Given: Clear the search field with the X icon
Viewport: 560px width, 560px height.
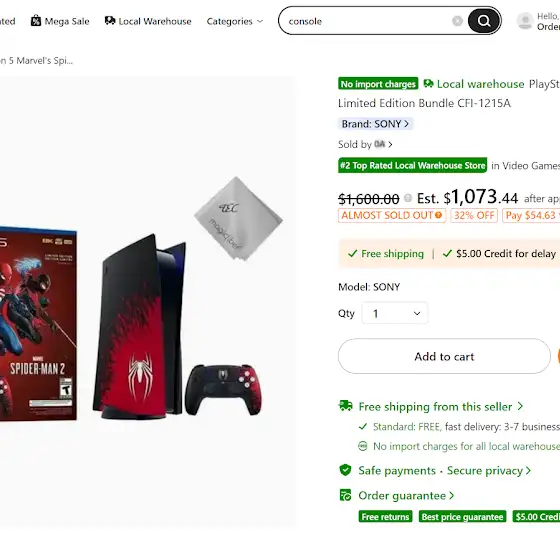Looking at the screenshot, I should click(457, 21).
